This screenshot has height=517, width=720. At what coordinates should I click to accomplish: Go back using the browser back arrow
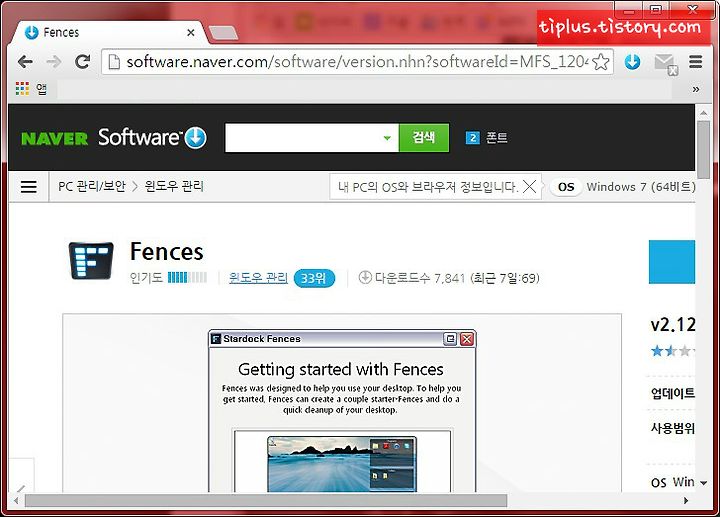[25, 62]
